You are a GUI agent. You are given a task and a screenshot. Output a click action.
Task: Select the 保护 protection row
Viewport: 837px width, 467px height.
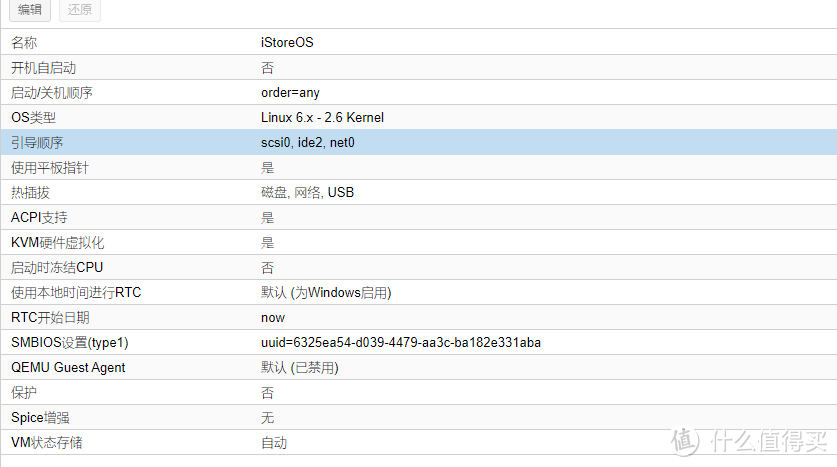[418, 392]
